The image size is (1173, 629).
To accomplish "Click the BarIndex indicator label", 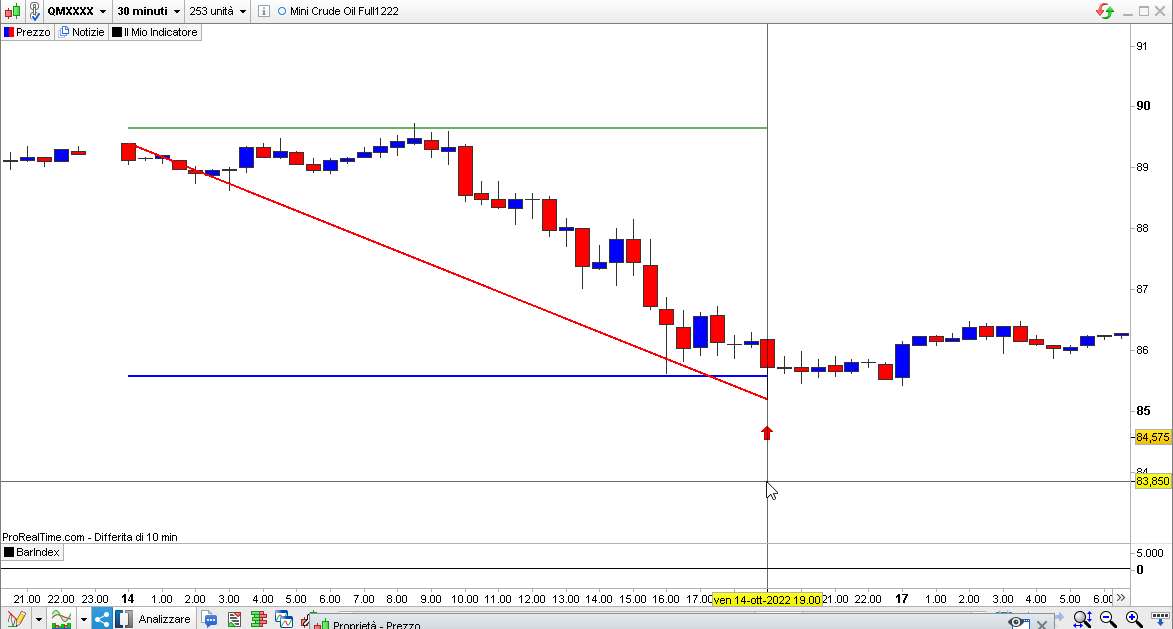I will pos(31,552).
